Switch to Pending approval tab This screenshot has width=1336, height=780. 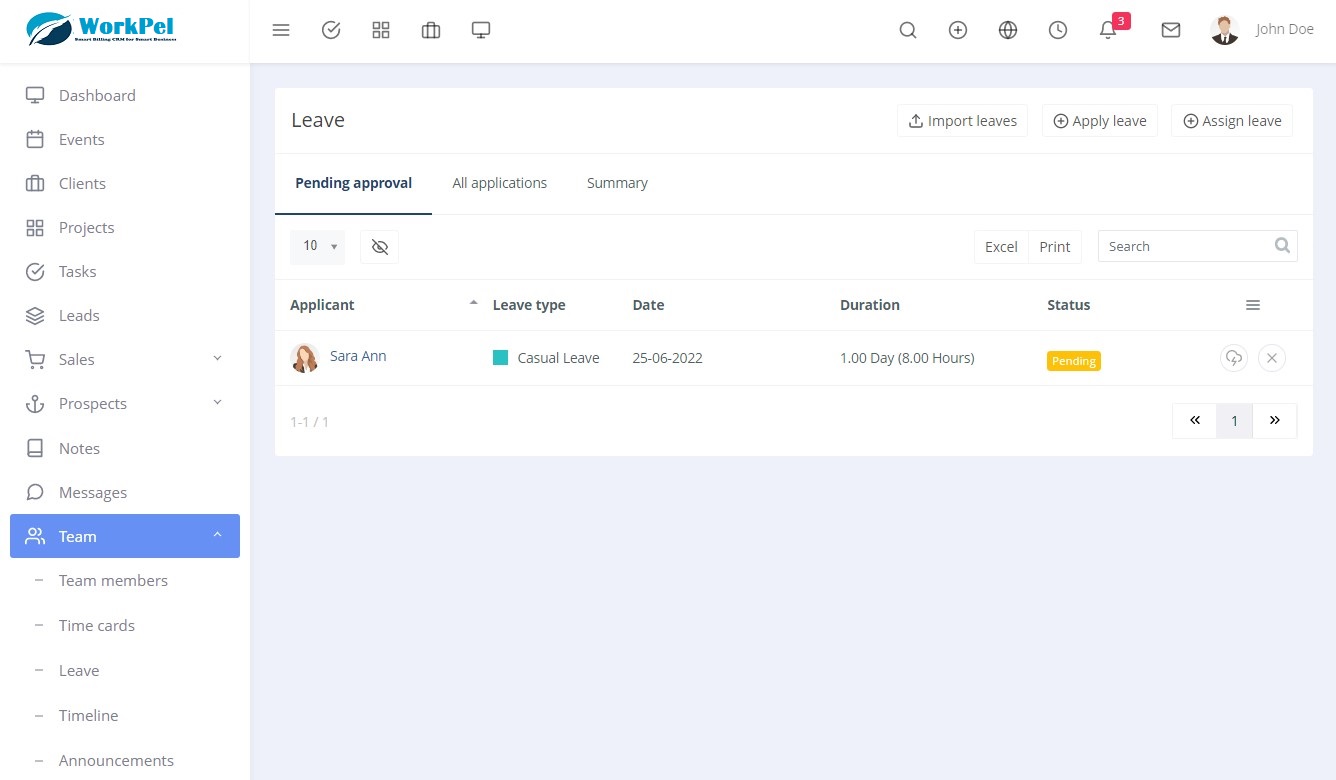pos(353,183)
